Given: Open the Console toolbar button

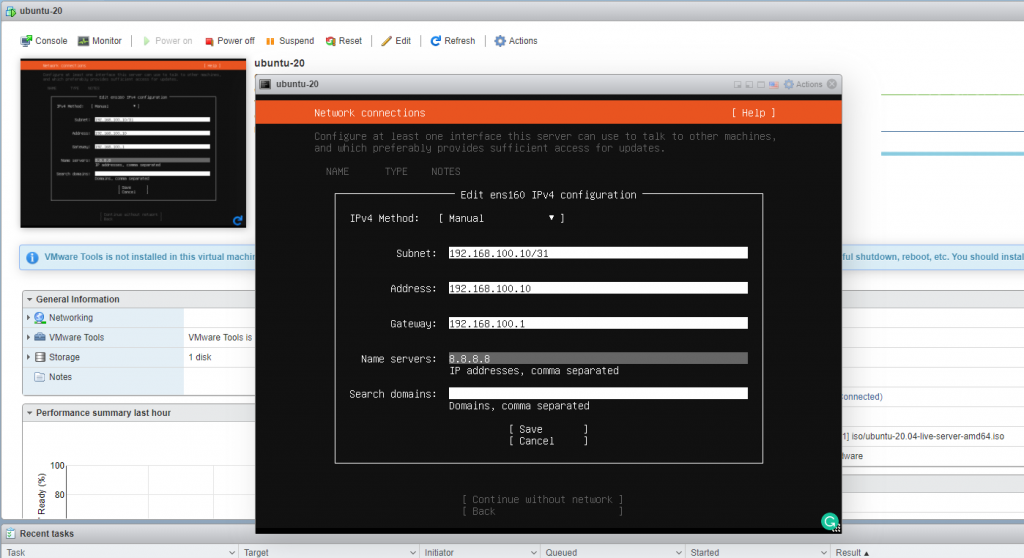Looking at the screenshot, I should 44,41.
